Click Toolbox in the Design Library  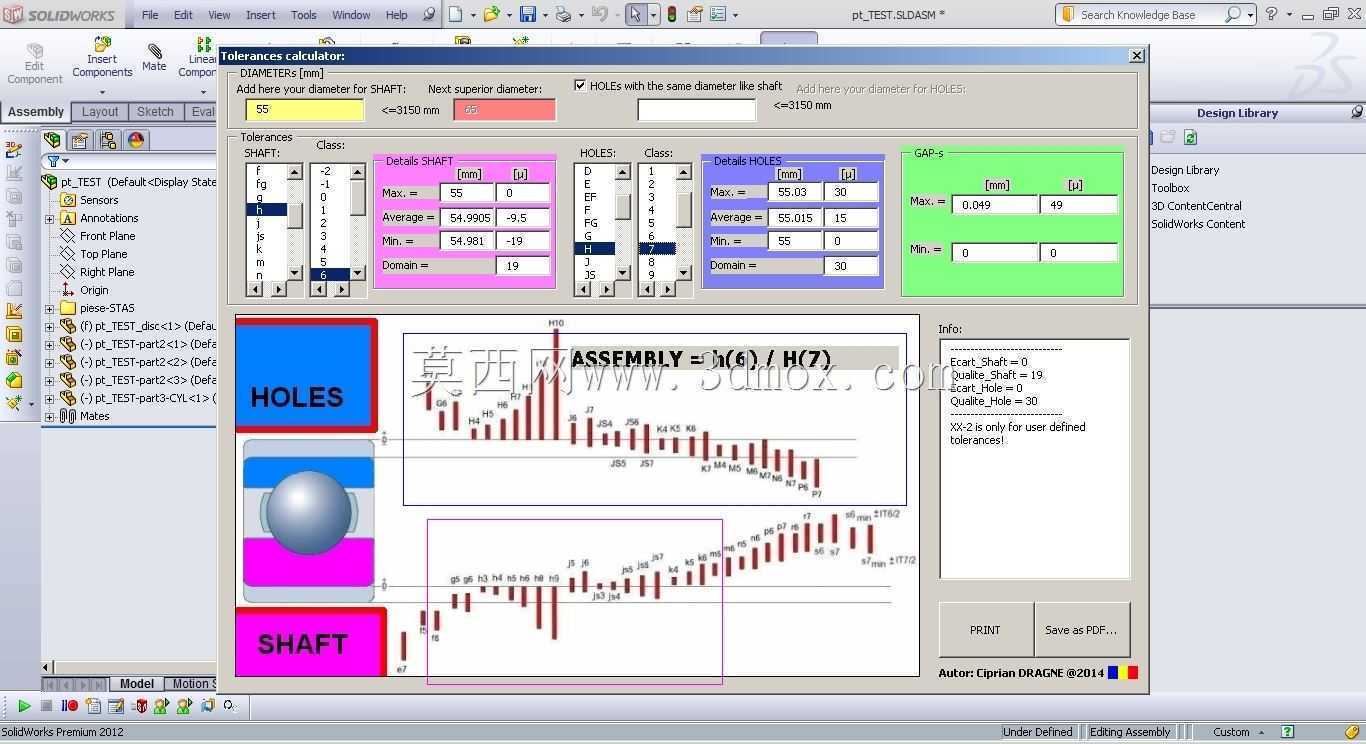tap(1170, 188)
